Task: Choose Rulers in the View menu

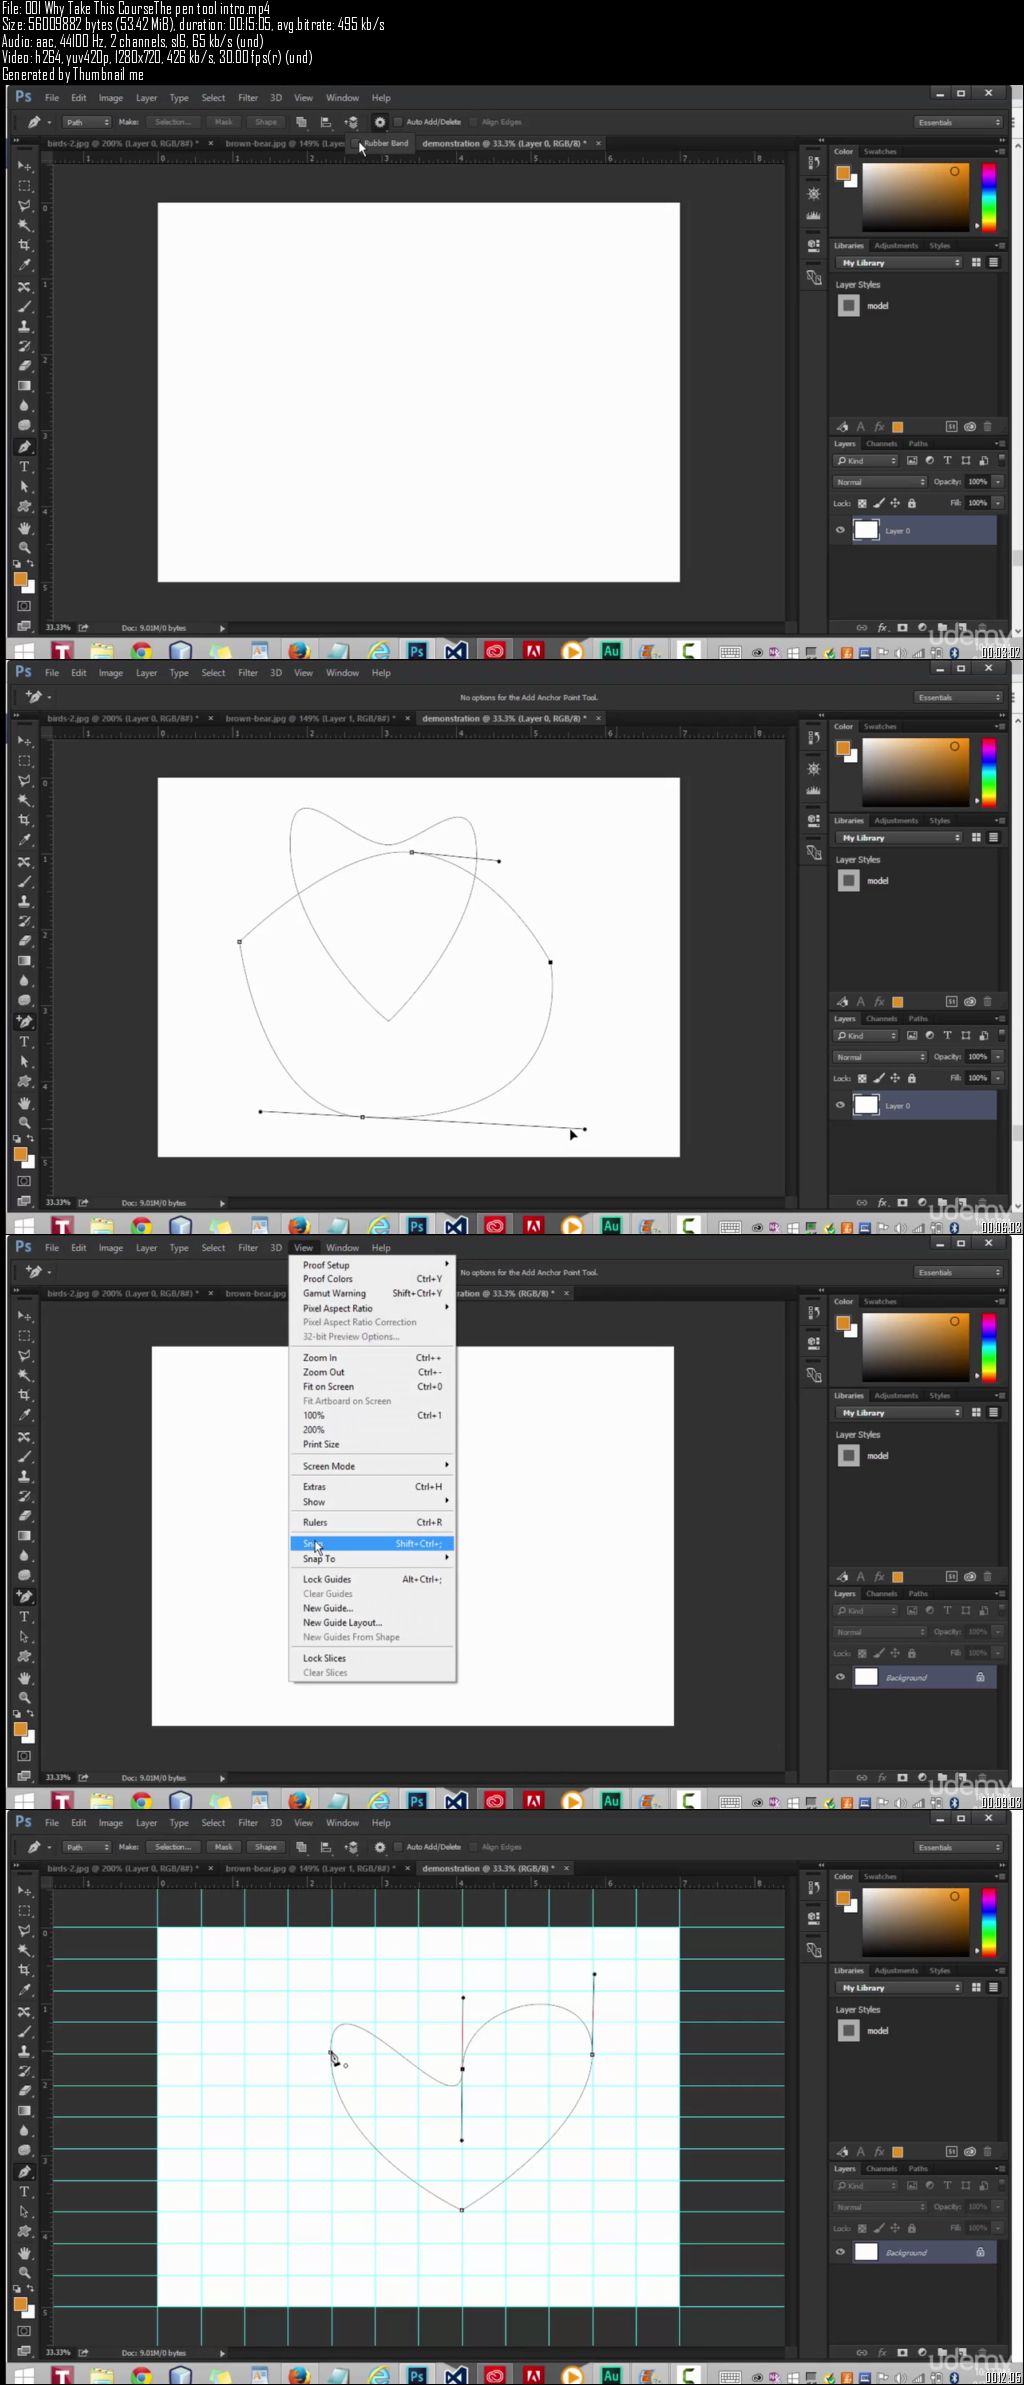Action: (372, 1522)
